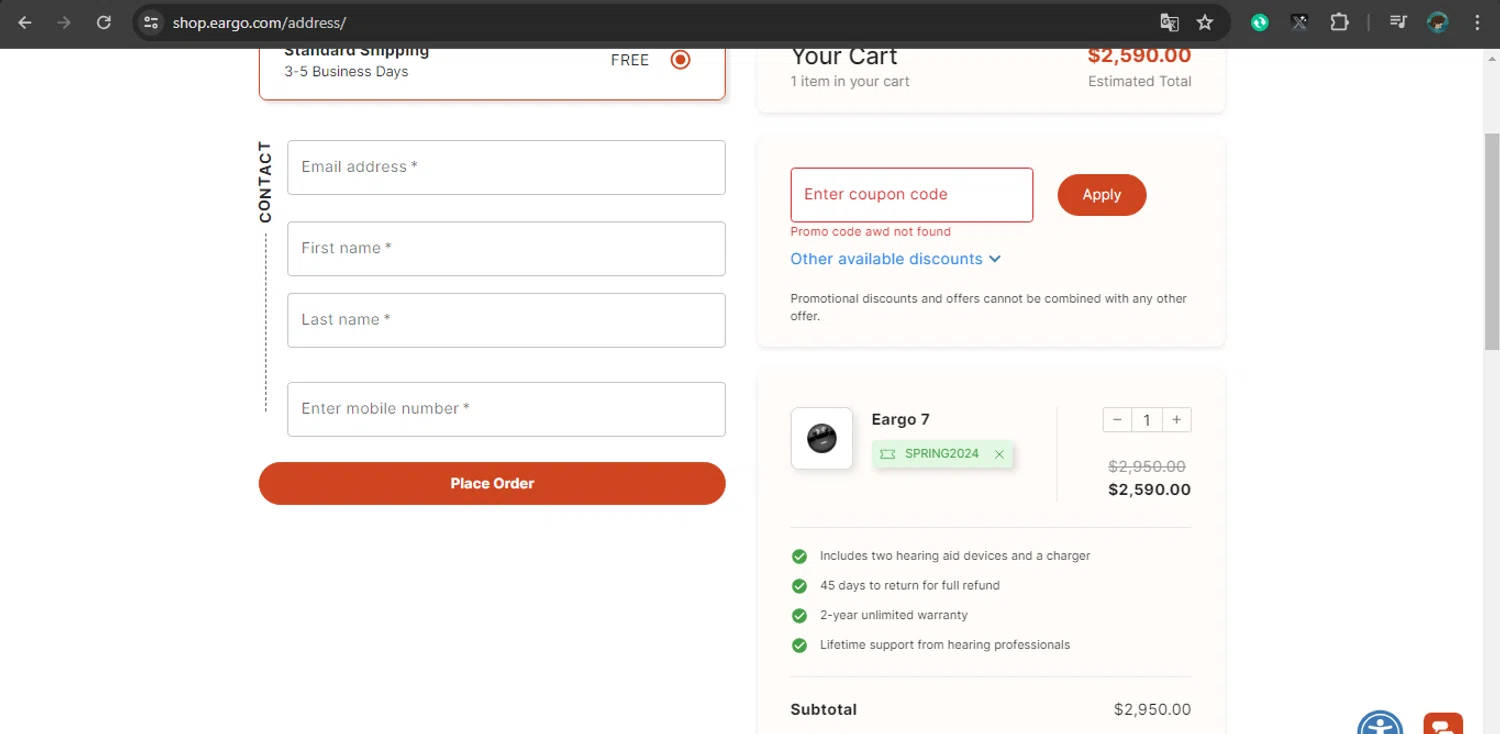1500x734 pixels.
Task: Open the accessibility widget icon
Action: [x=1380, y=724]
